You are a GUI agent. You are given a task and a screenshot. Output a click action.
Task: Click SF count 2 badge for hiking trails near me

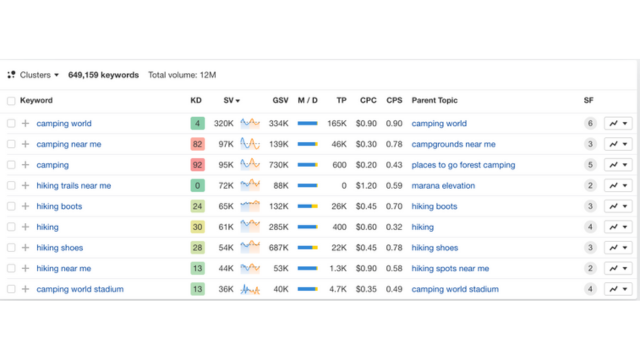pyautogui.click(x=590, y=186)
